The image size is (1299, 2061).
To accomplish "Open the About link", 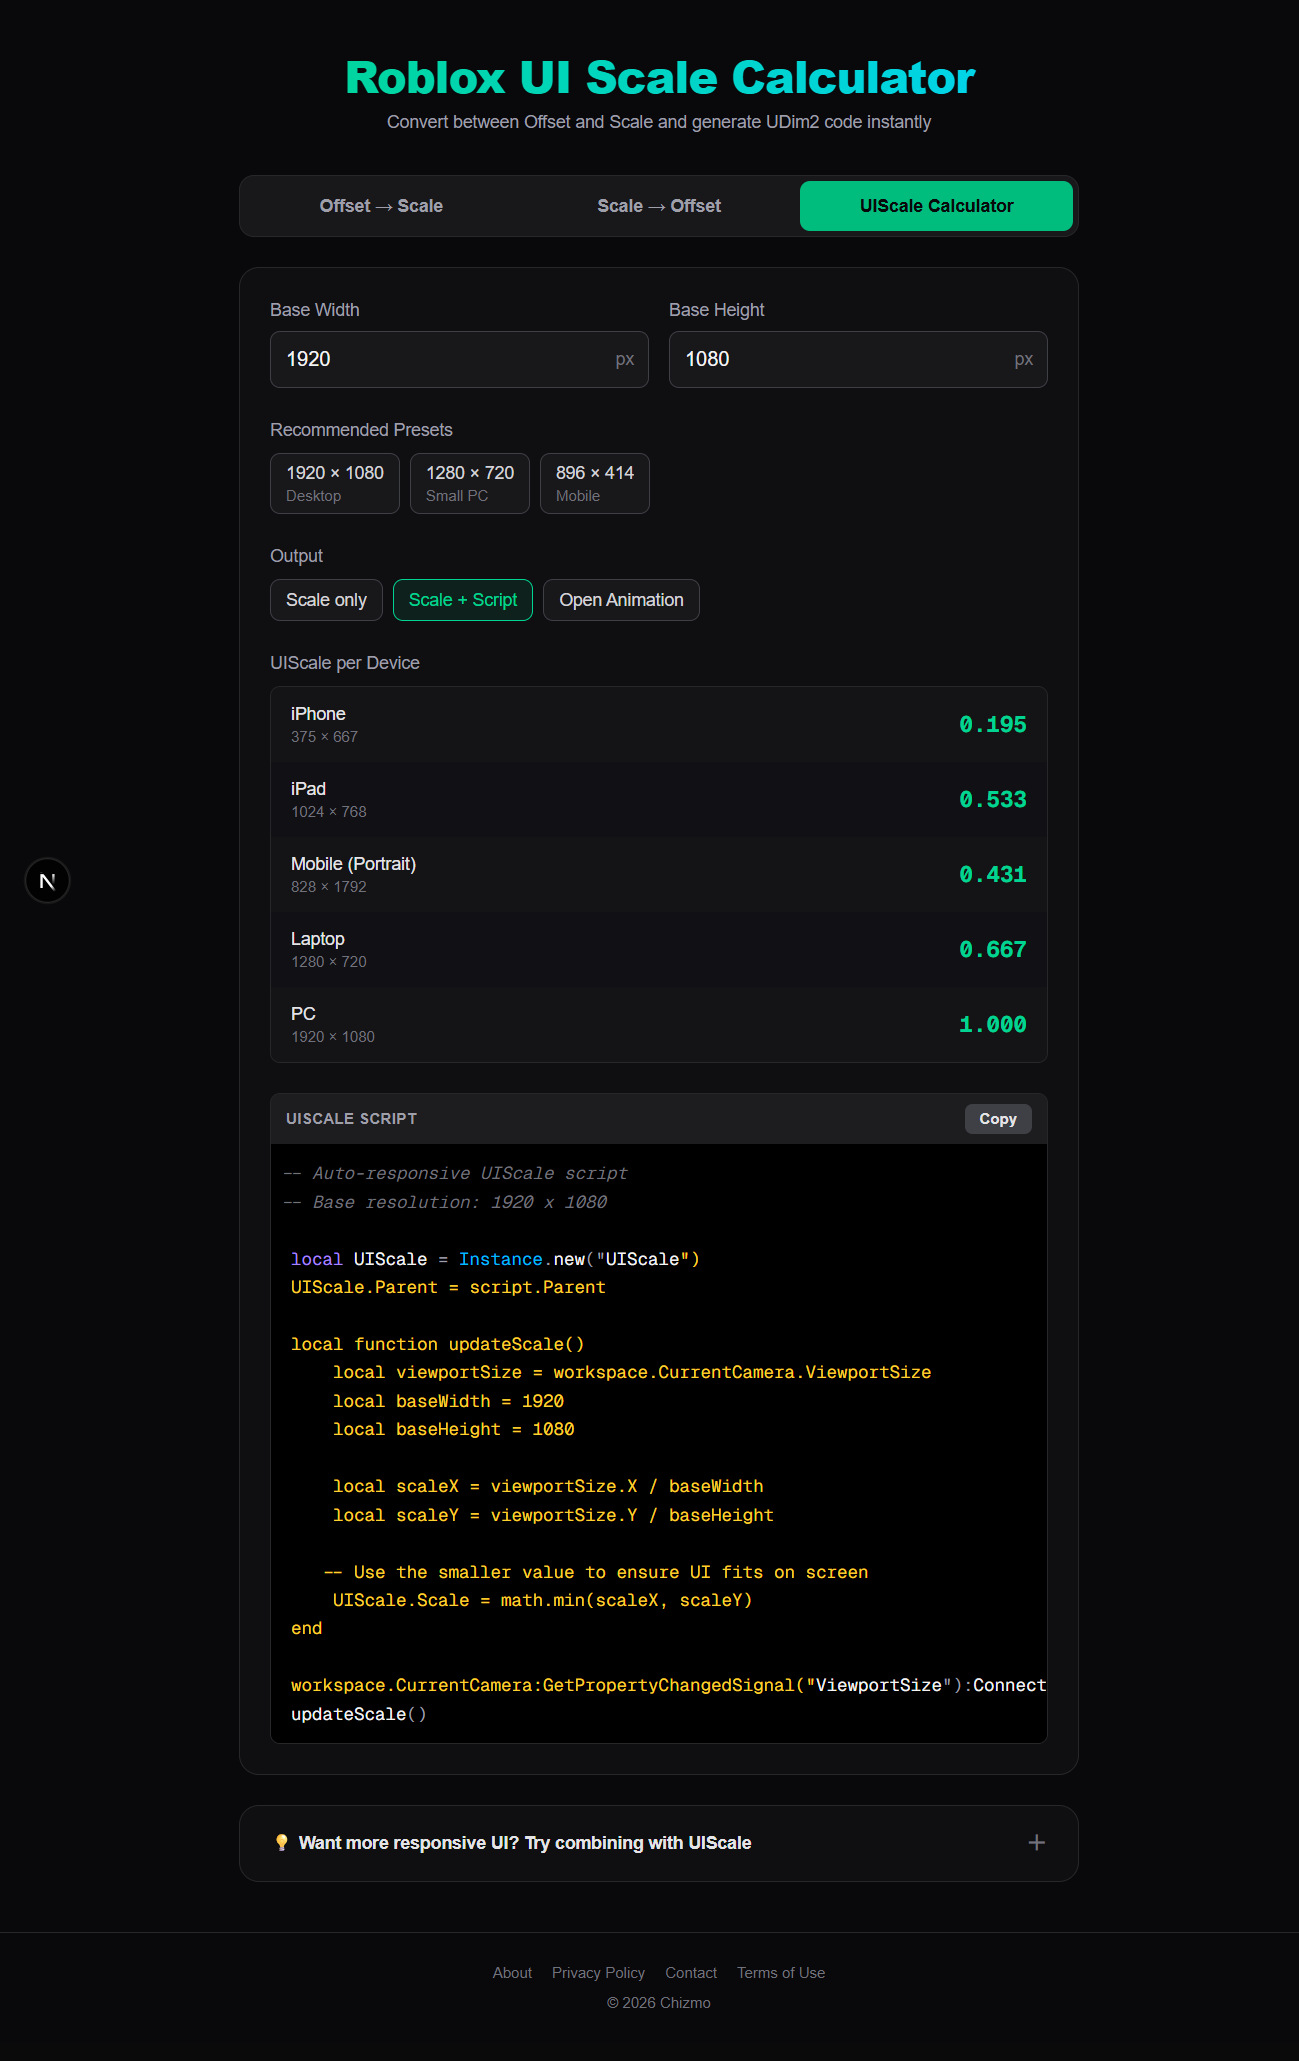I will [x=512, y=1973].
